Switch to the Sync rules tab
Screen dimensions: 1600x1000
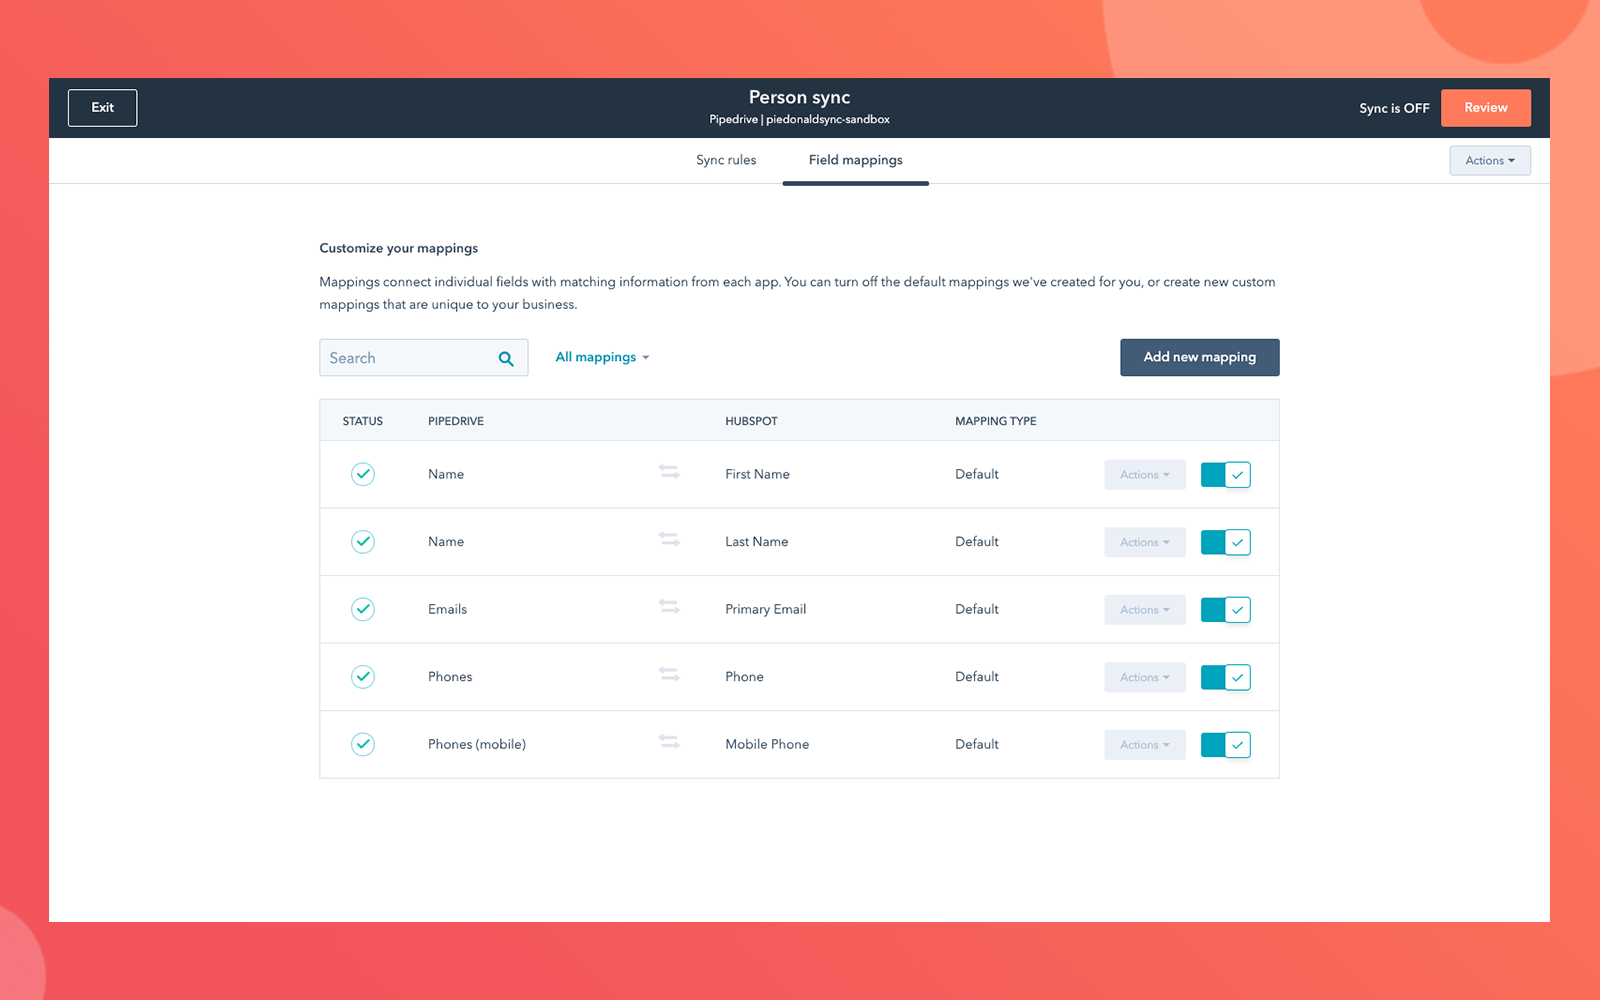coord(726,160)
